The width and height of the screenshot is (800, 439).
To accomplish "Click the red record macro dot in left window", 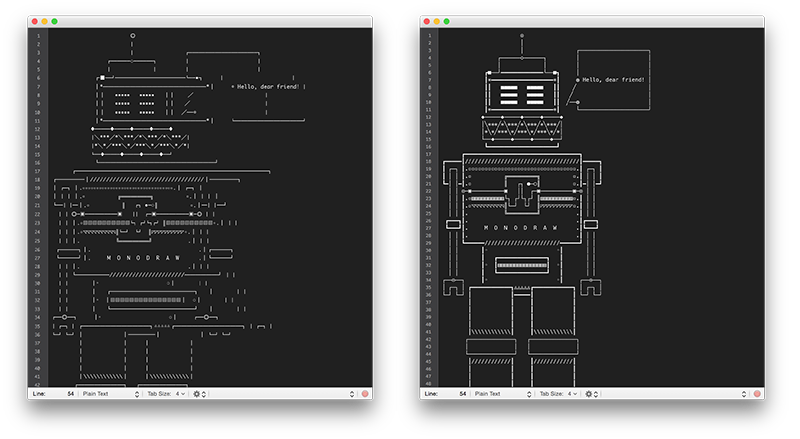I will (365, 394).
